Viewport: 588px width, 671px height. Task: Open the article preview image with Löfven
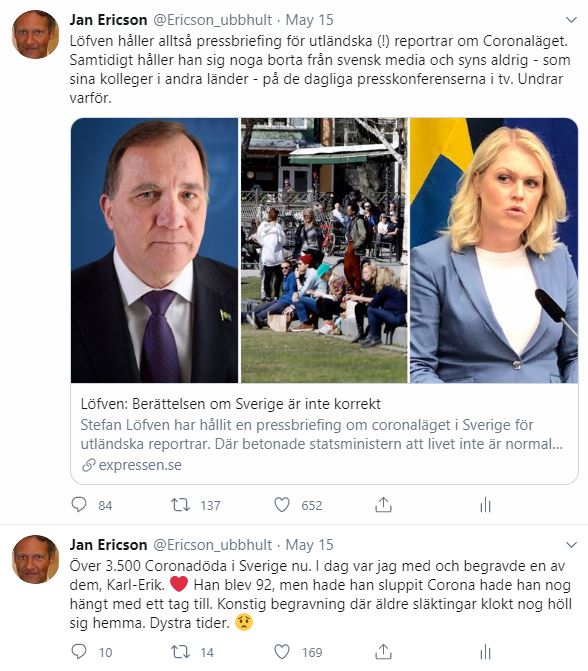tap(154, 250)
